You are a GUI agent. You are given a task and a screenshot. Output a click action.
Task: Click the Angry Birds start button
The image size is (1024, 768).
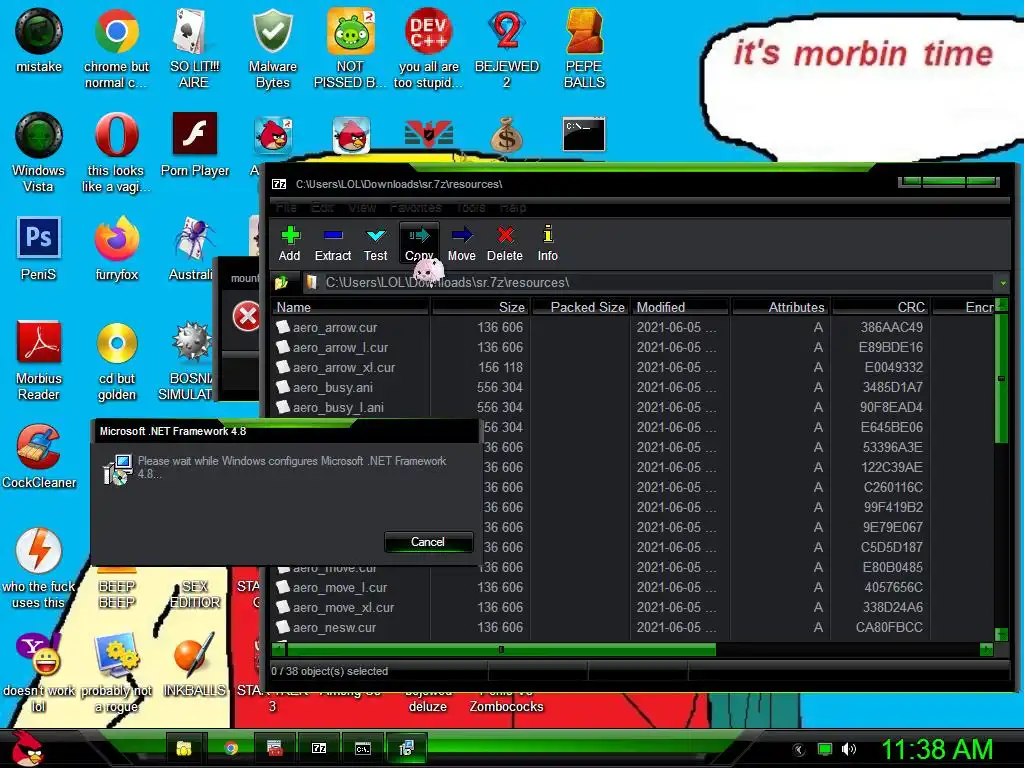pyautogui.click(x=27, y=748)
